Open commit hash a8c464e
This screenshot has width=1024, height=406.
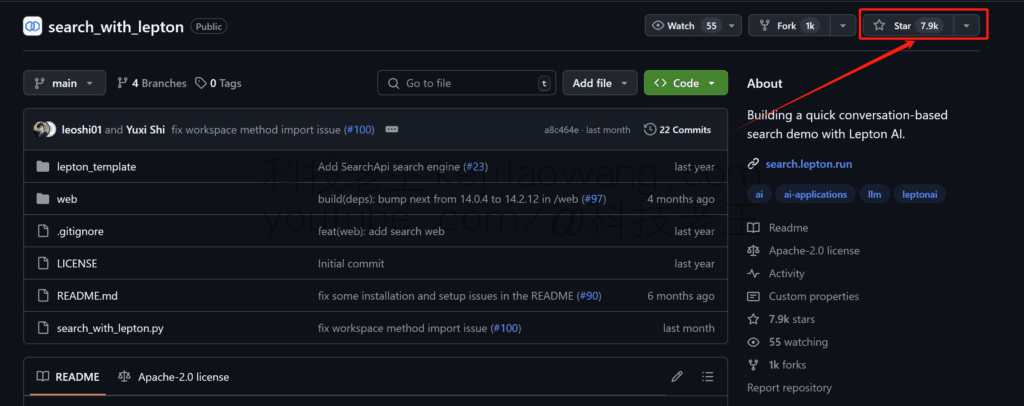tap(561, 130)
